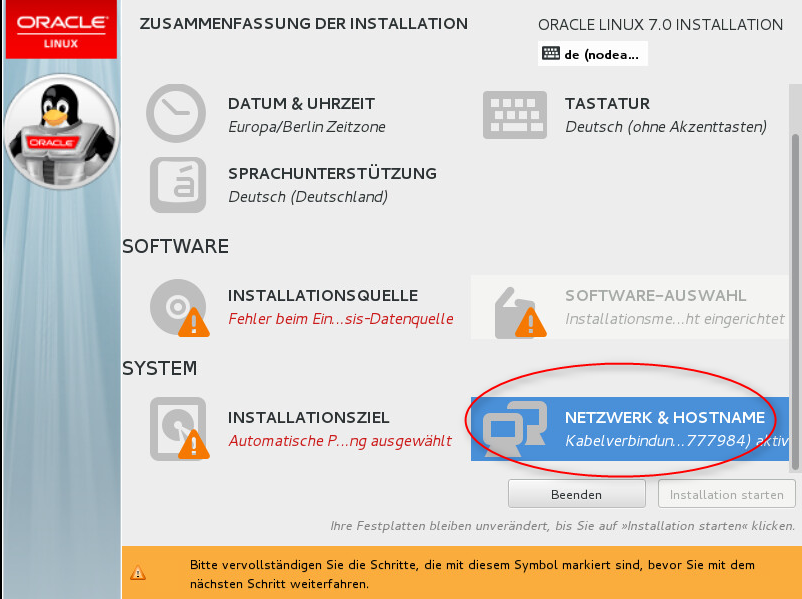Click the SOFTWARE-AUSWAHL heading
This screenshot has width=802, height=599.
coord(655,296)
